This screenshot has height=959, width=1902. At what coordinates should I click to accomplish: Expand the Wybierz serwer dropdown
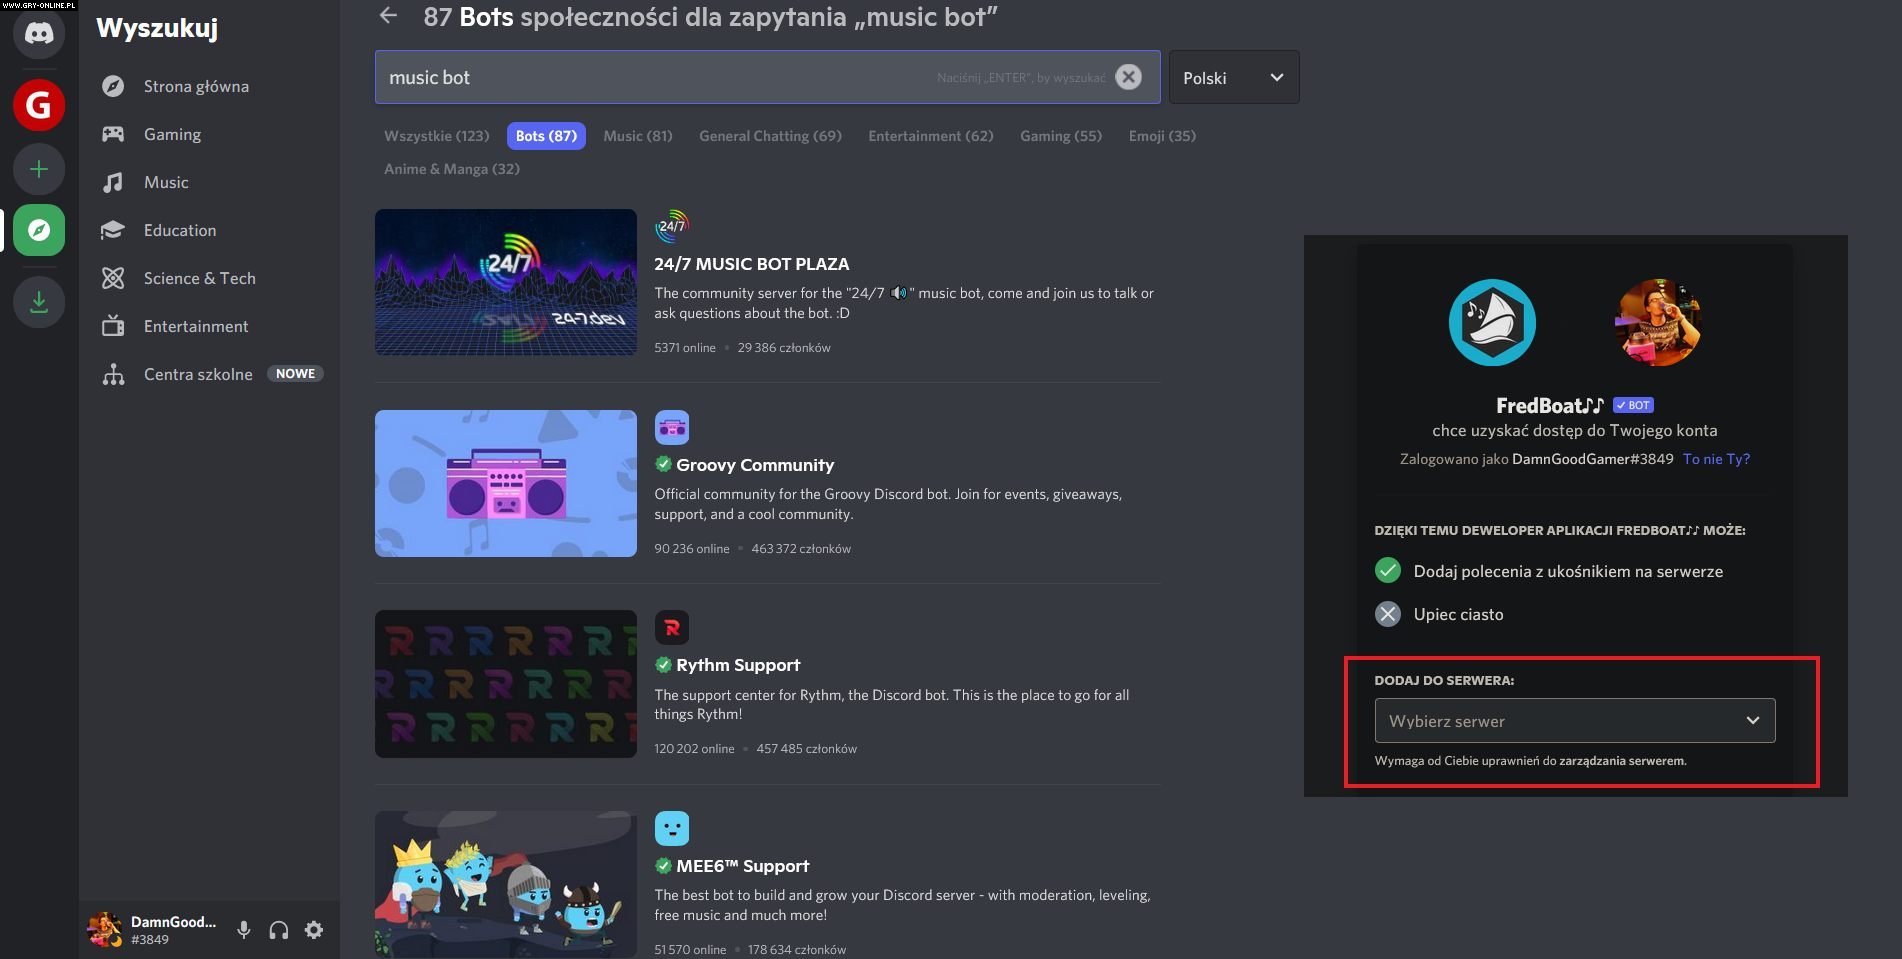[x=1574, y=721]
